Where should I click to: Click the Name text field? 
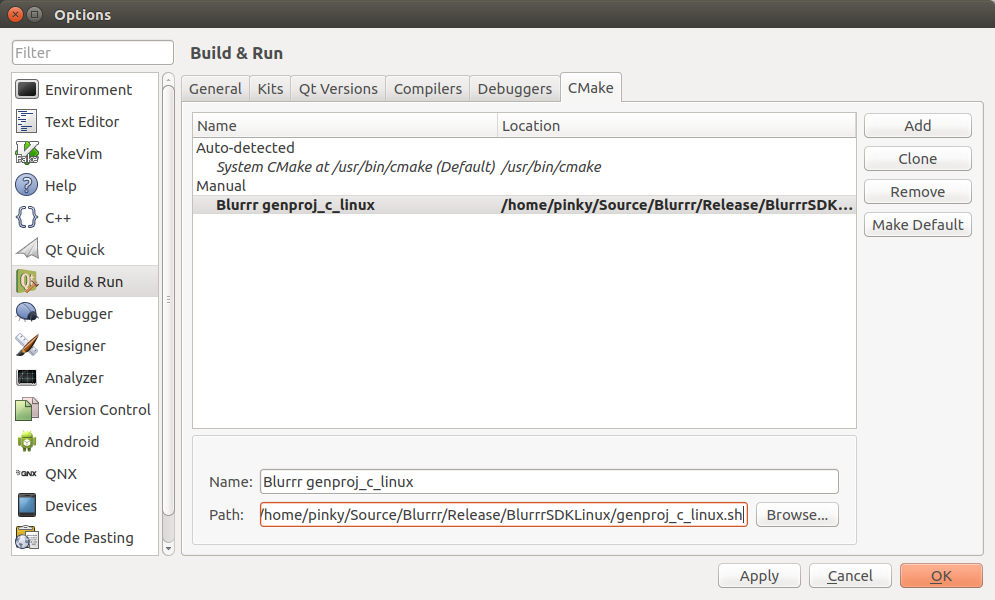(548, 482)
